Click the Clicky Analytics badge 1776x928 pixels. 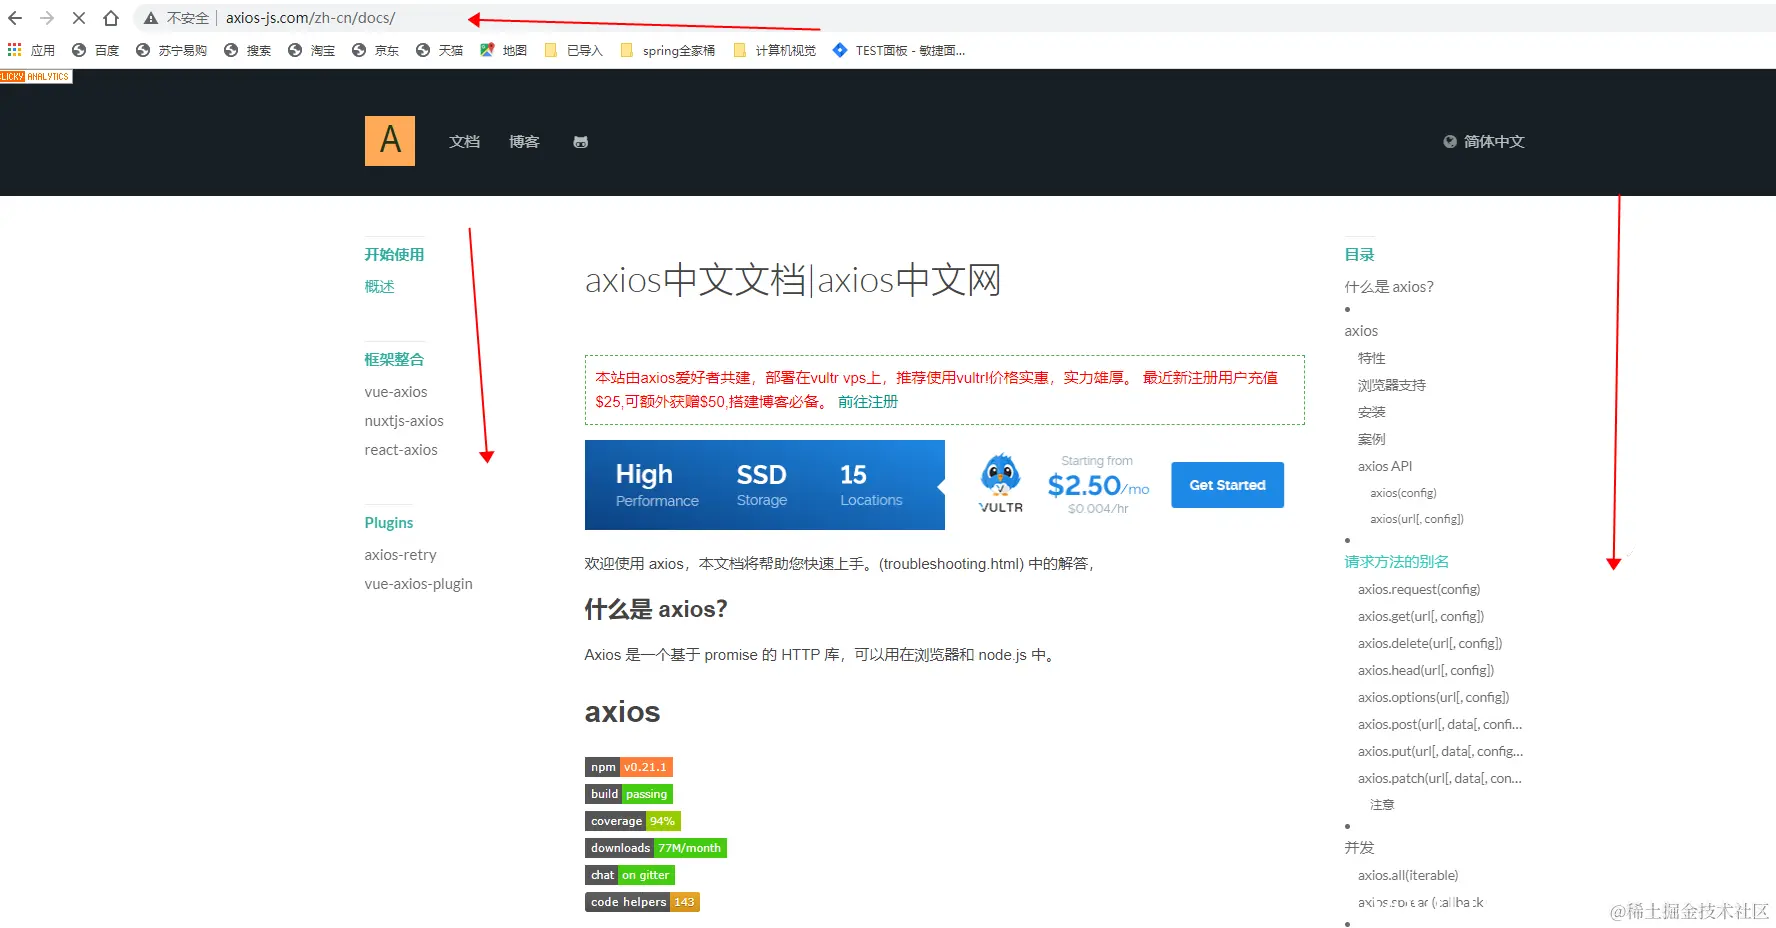click(x=36, y=76)
